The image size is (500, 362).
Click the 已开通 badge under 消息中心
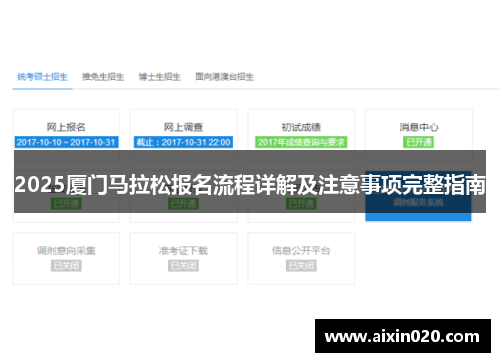[419, 142]
